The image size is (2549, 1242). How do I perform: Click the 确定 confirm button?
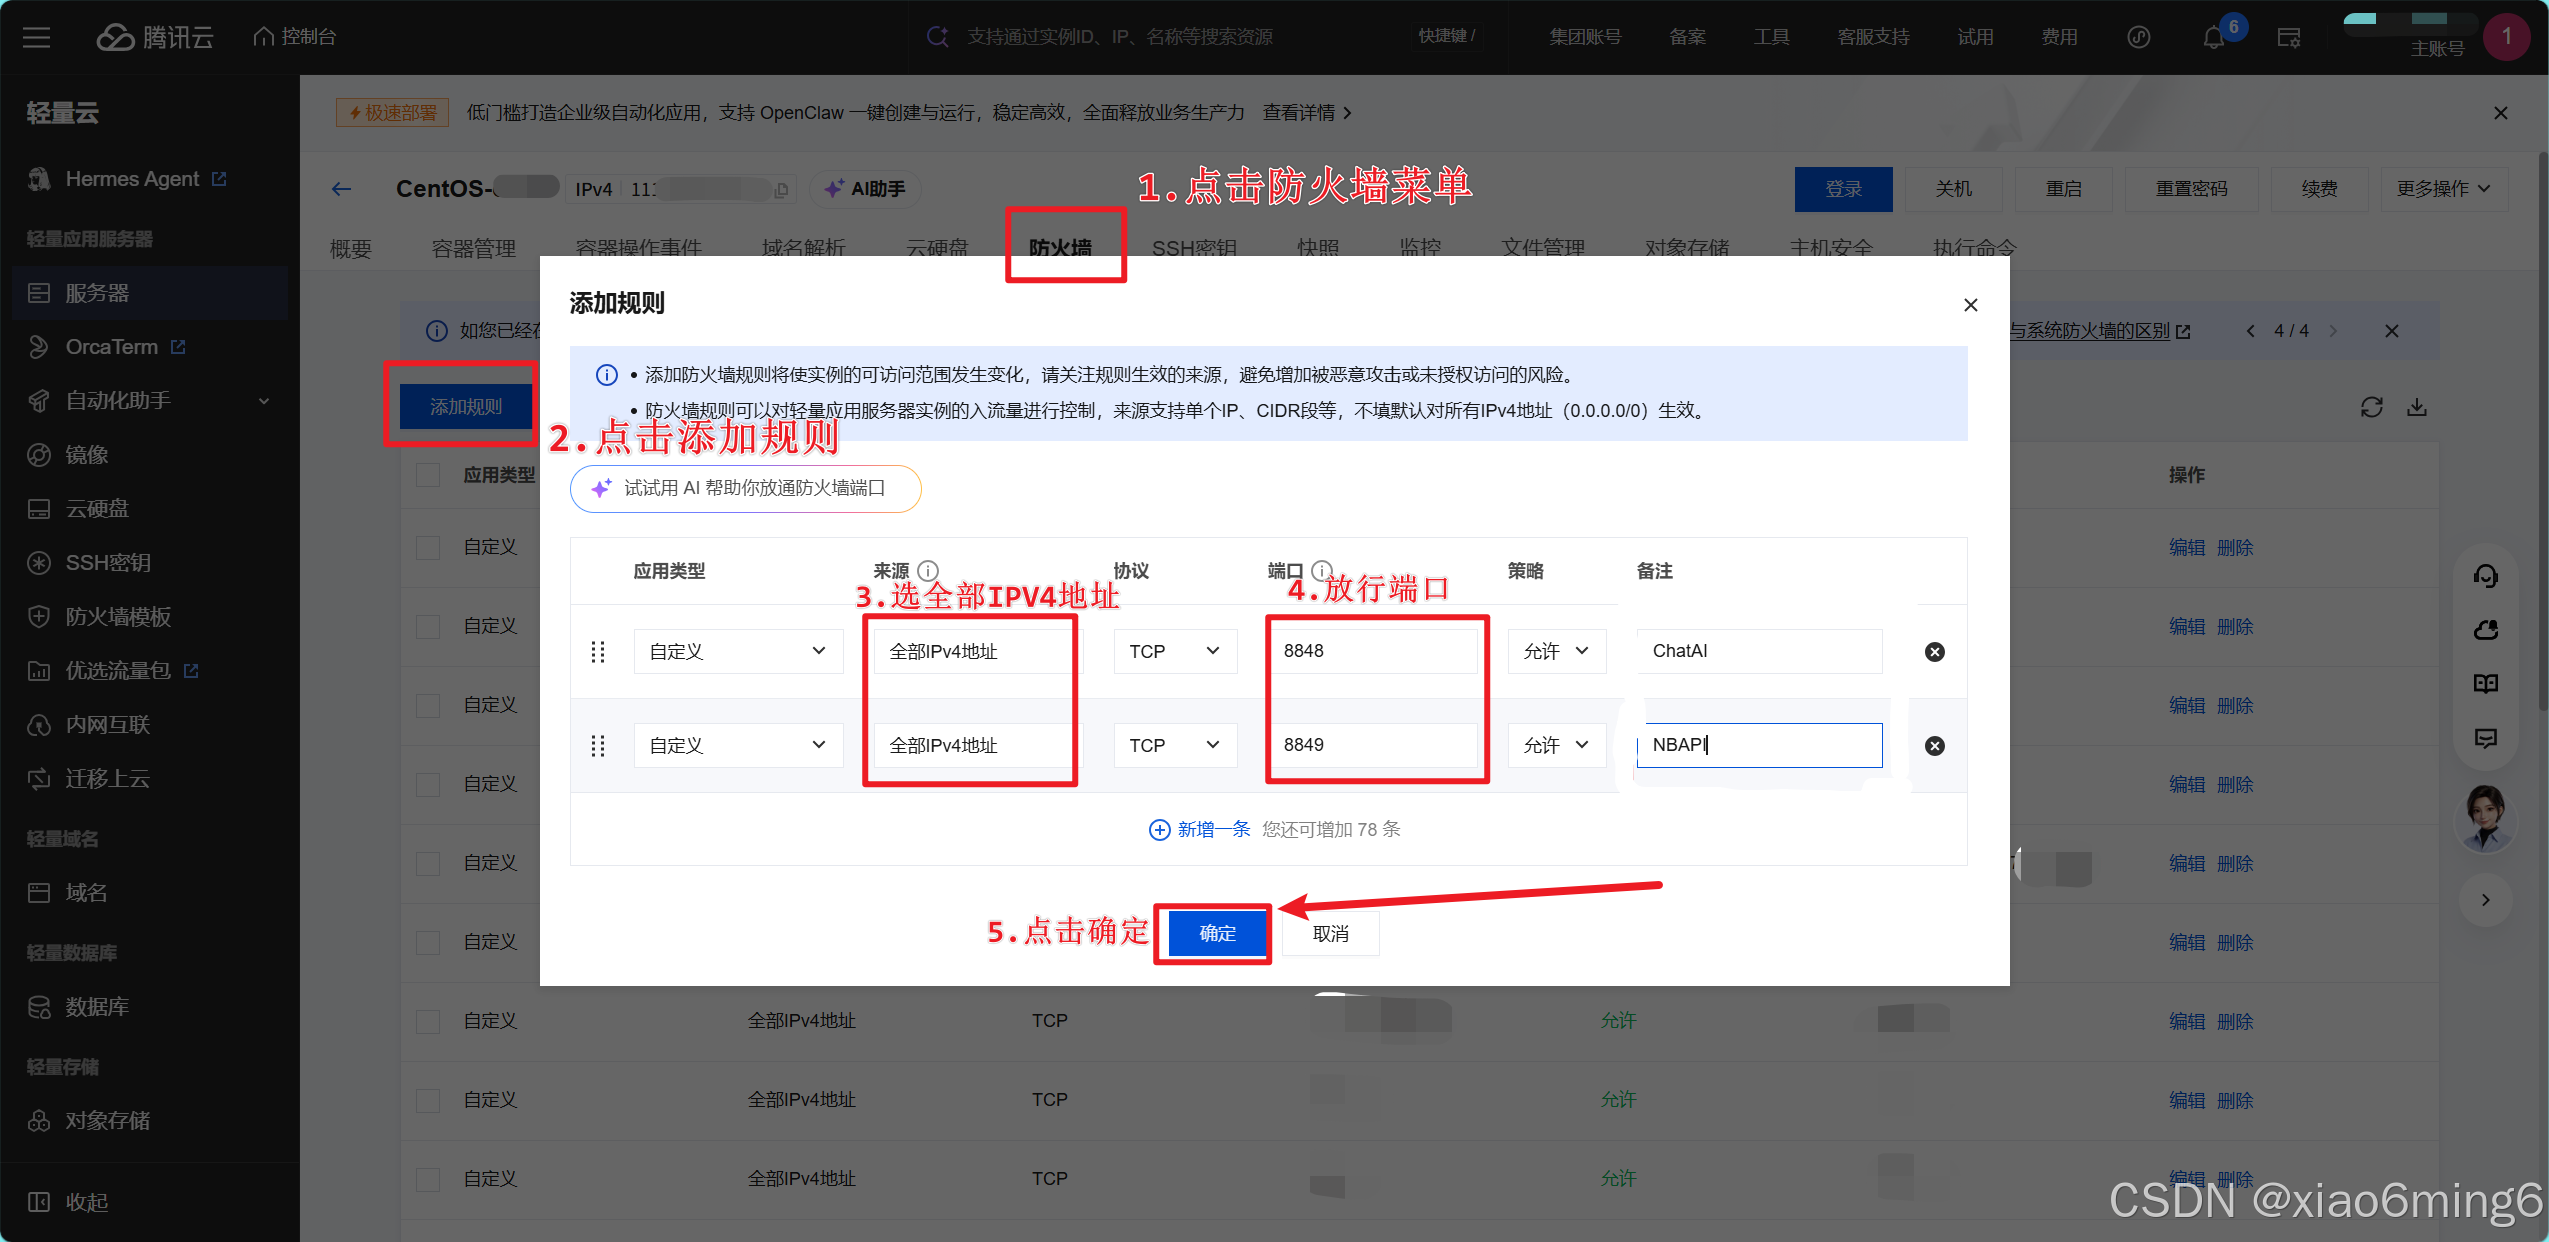click(x=1217, y=934)
